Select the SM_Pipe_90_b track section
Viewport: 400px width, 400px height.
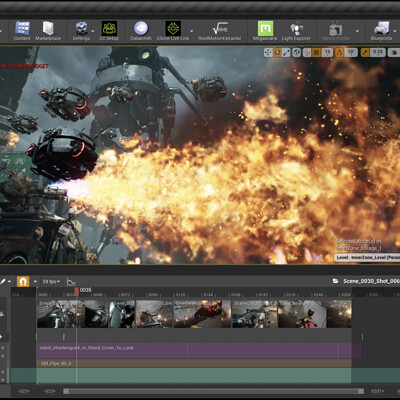194,363
